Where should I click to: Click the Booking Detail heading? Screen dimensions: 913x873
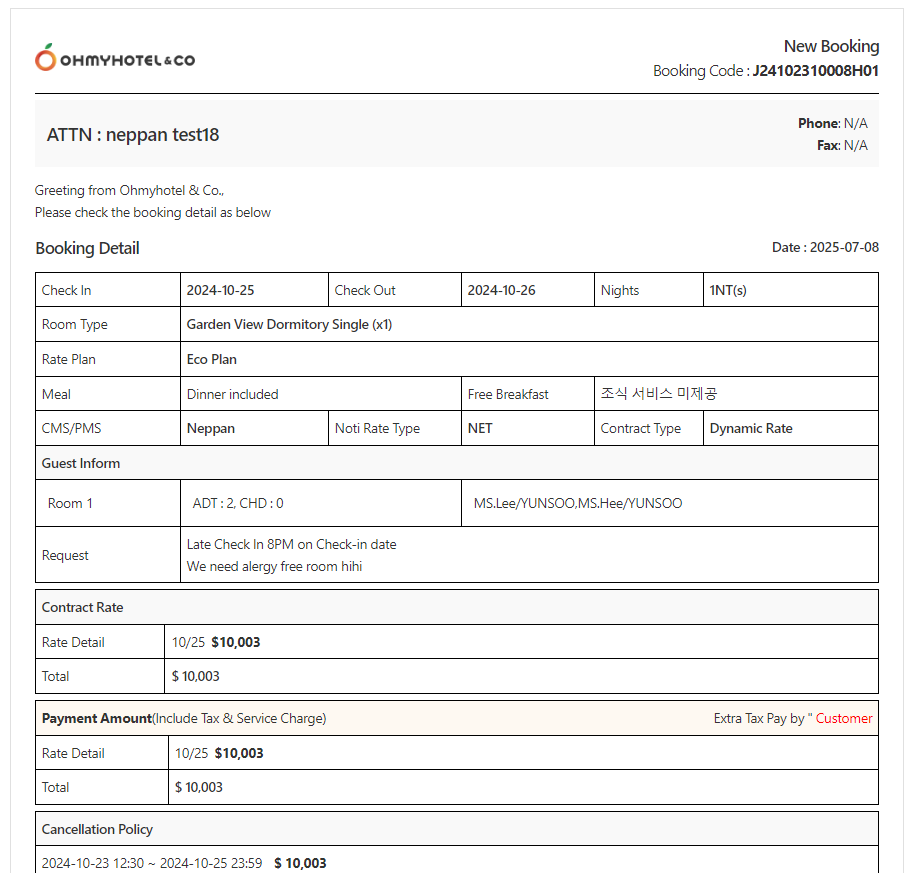[87, 248]
